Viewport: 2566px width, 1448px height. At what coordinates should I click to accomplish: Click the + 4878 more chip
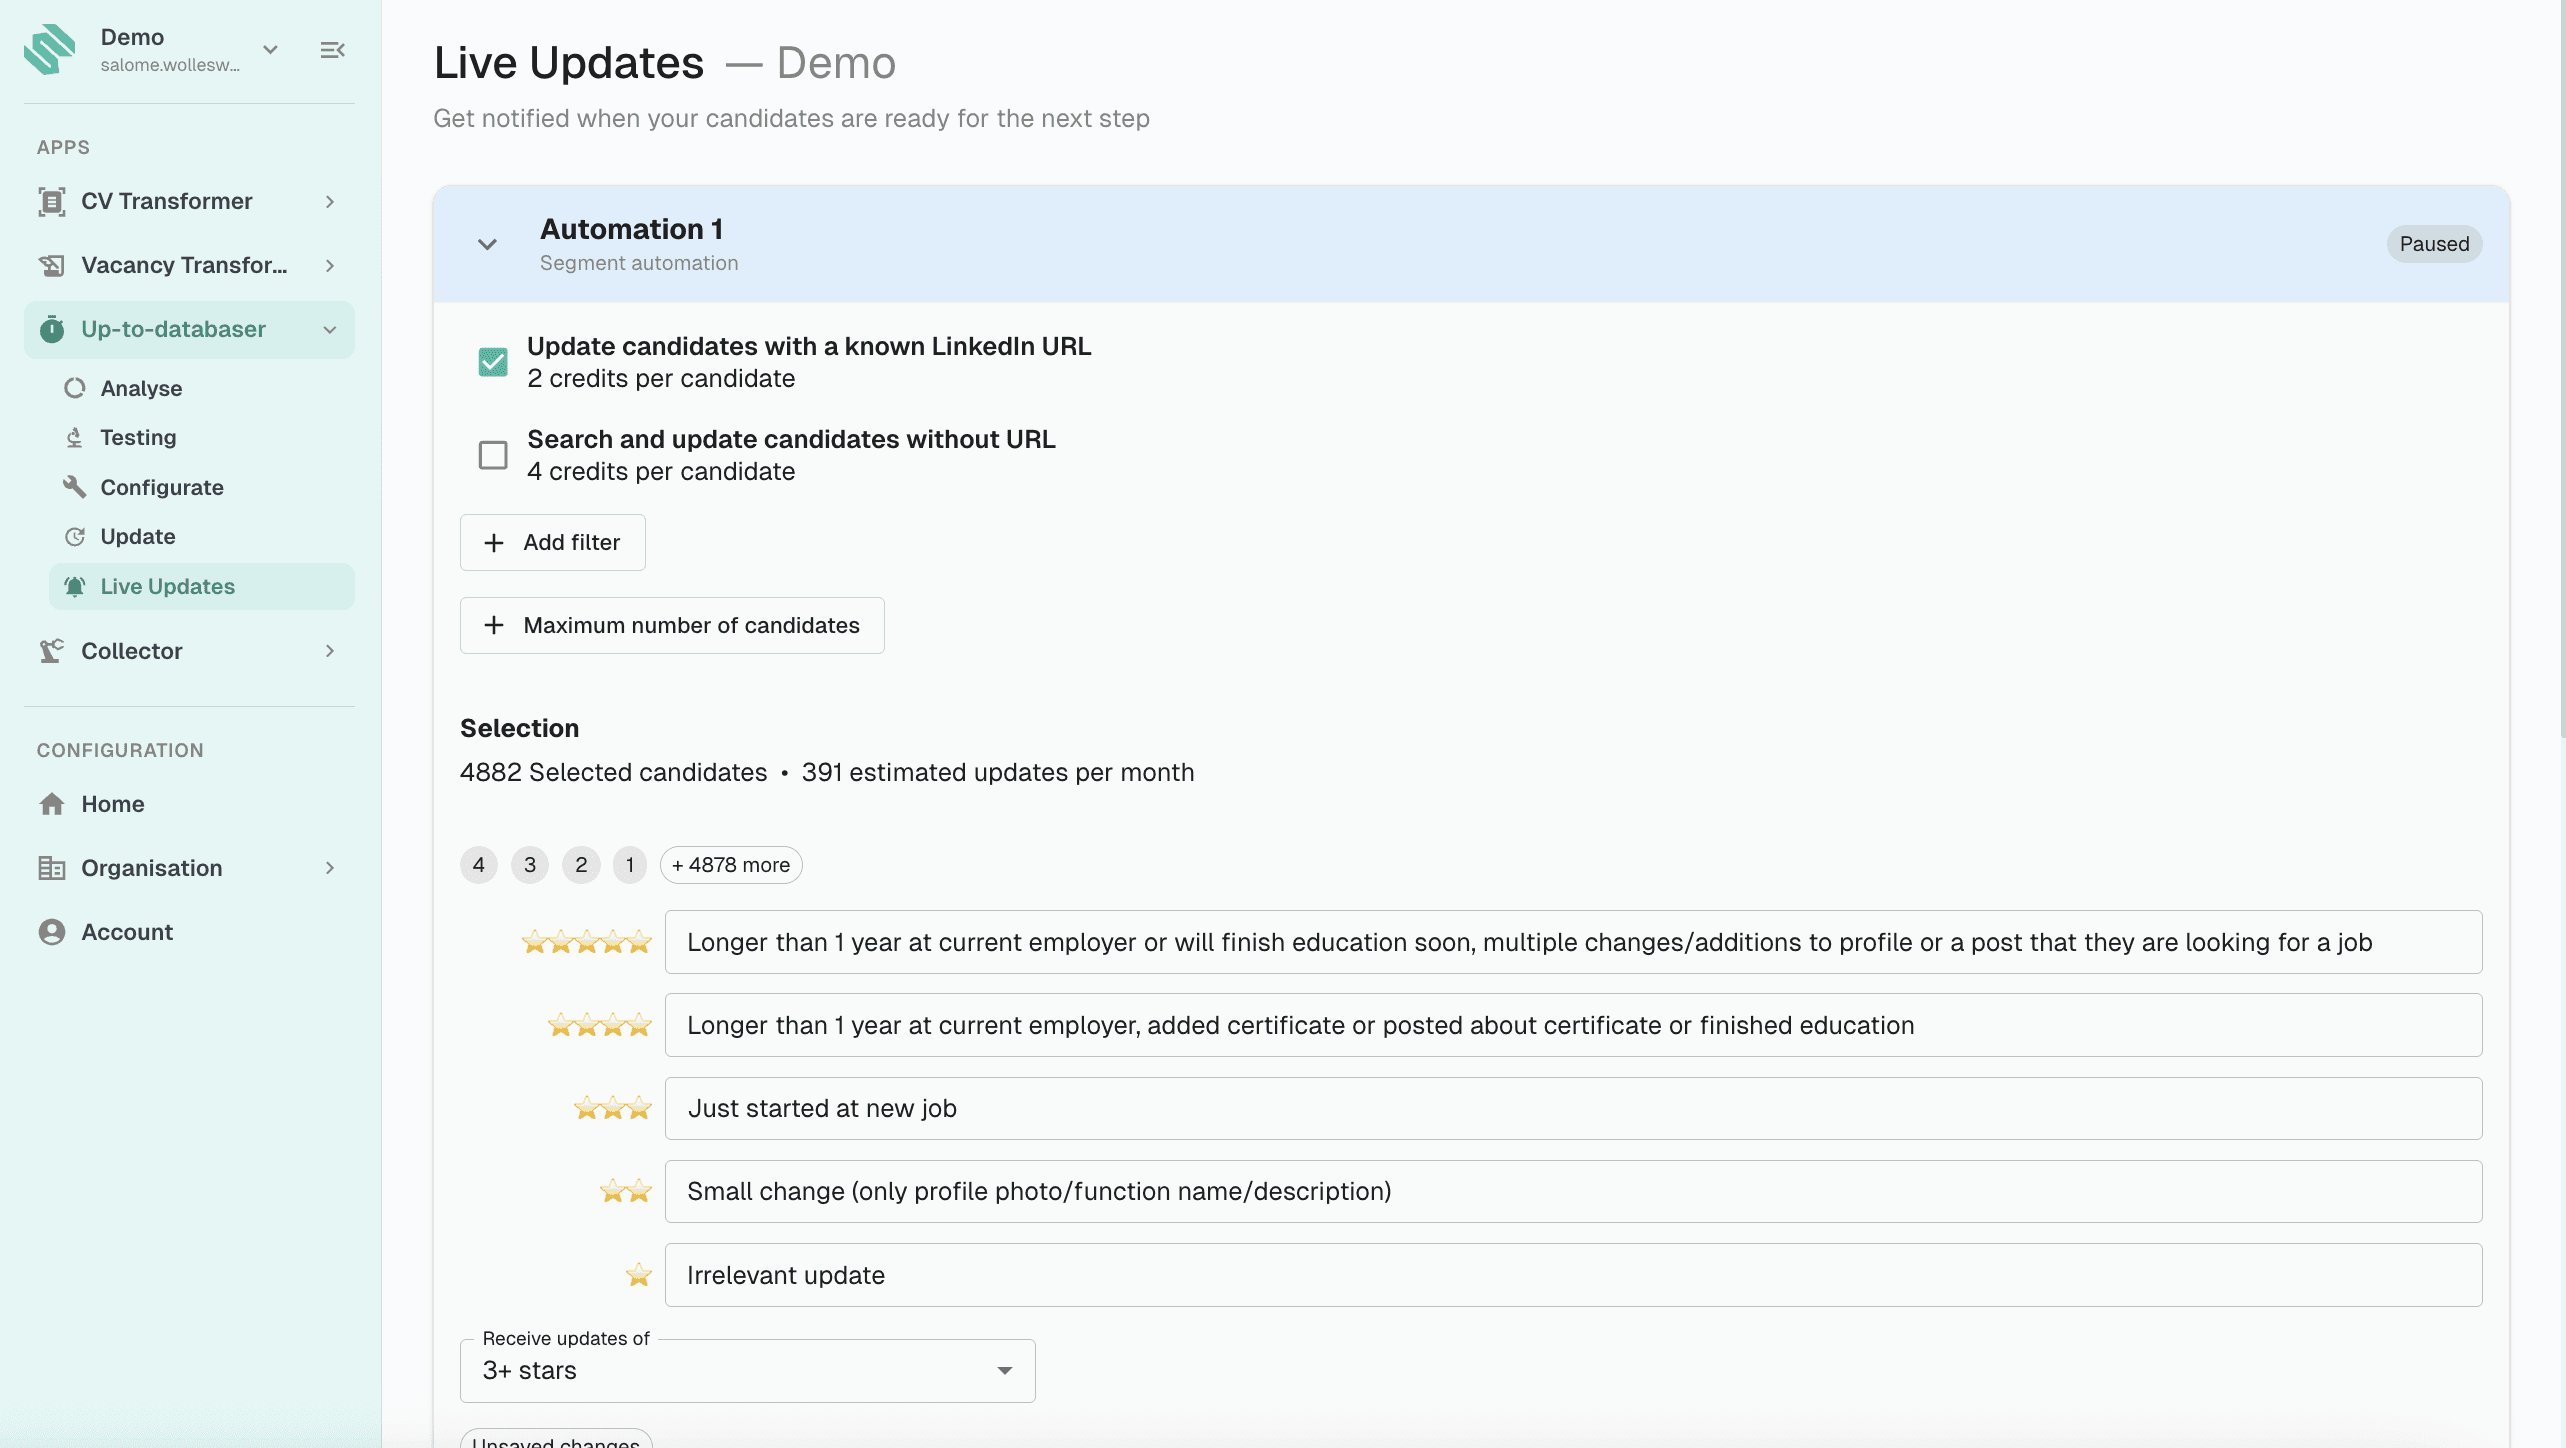pyautogui.click(x=731, y=865)
